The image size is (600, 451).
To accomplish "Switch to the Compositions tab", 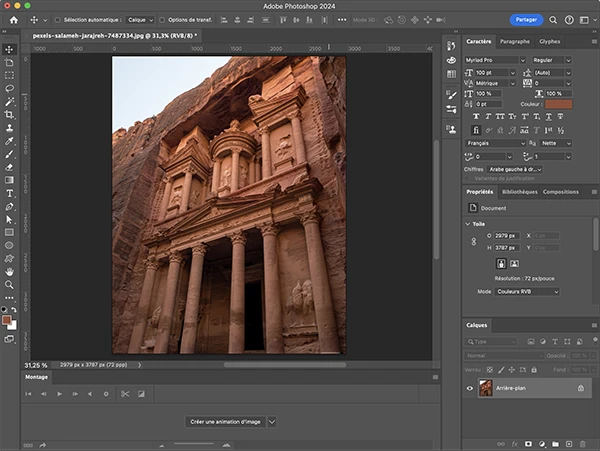I will [561, 192].
